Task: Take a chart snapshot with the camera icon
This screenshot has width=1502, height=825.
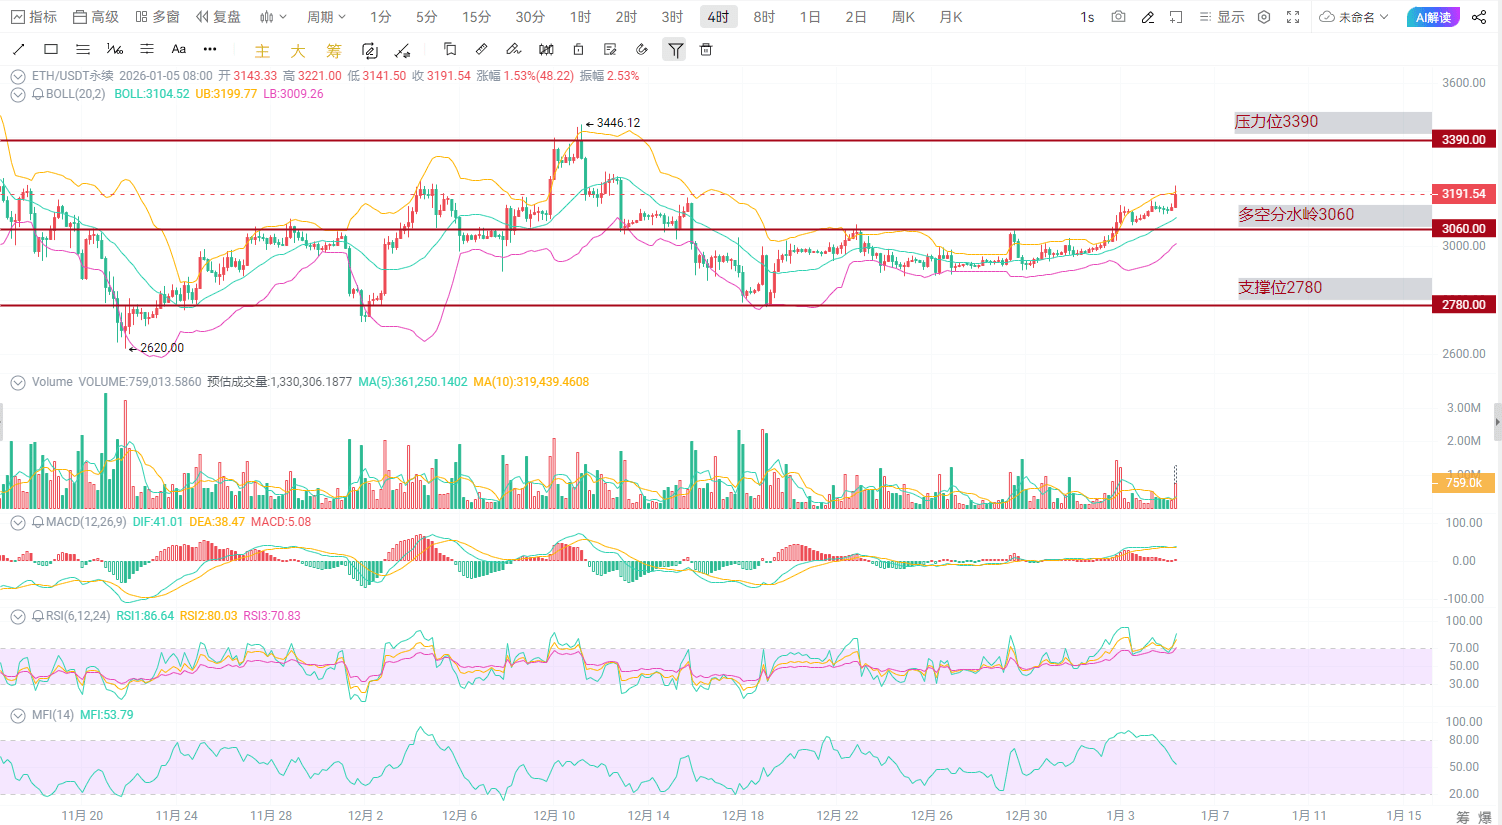Action: coord(1118,17)
